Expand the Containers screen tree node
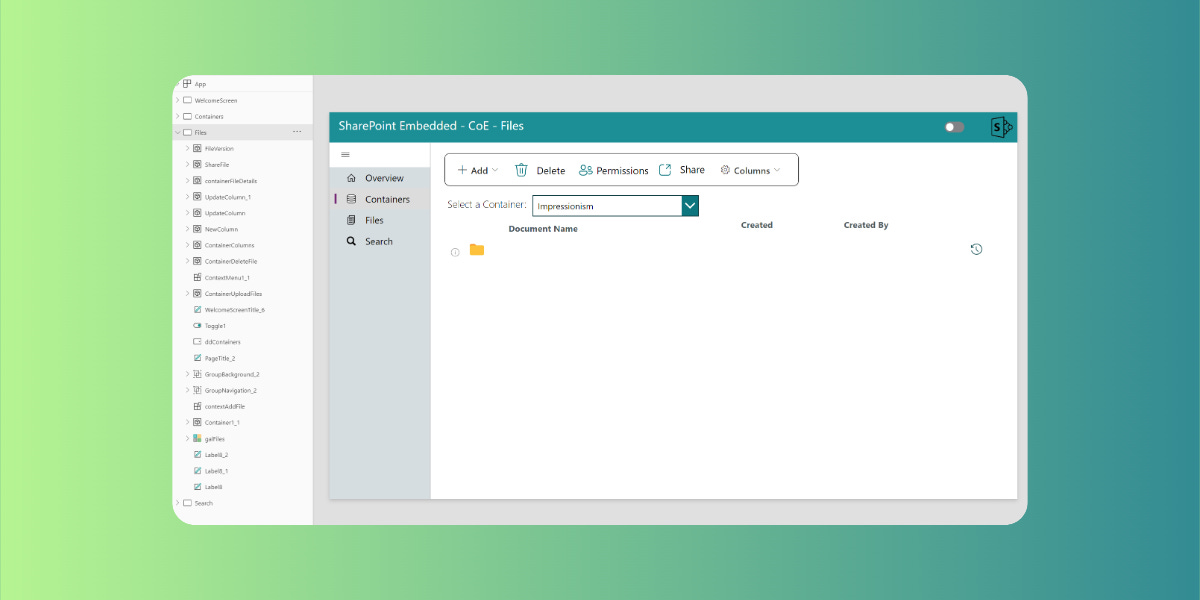This screenshot has height=600, width=1200. click(x=178, y=116)
